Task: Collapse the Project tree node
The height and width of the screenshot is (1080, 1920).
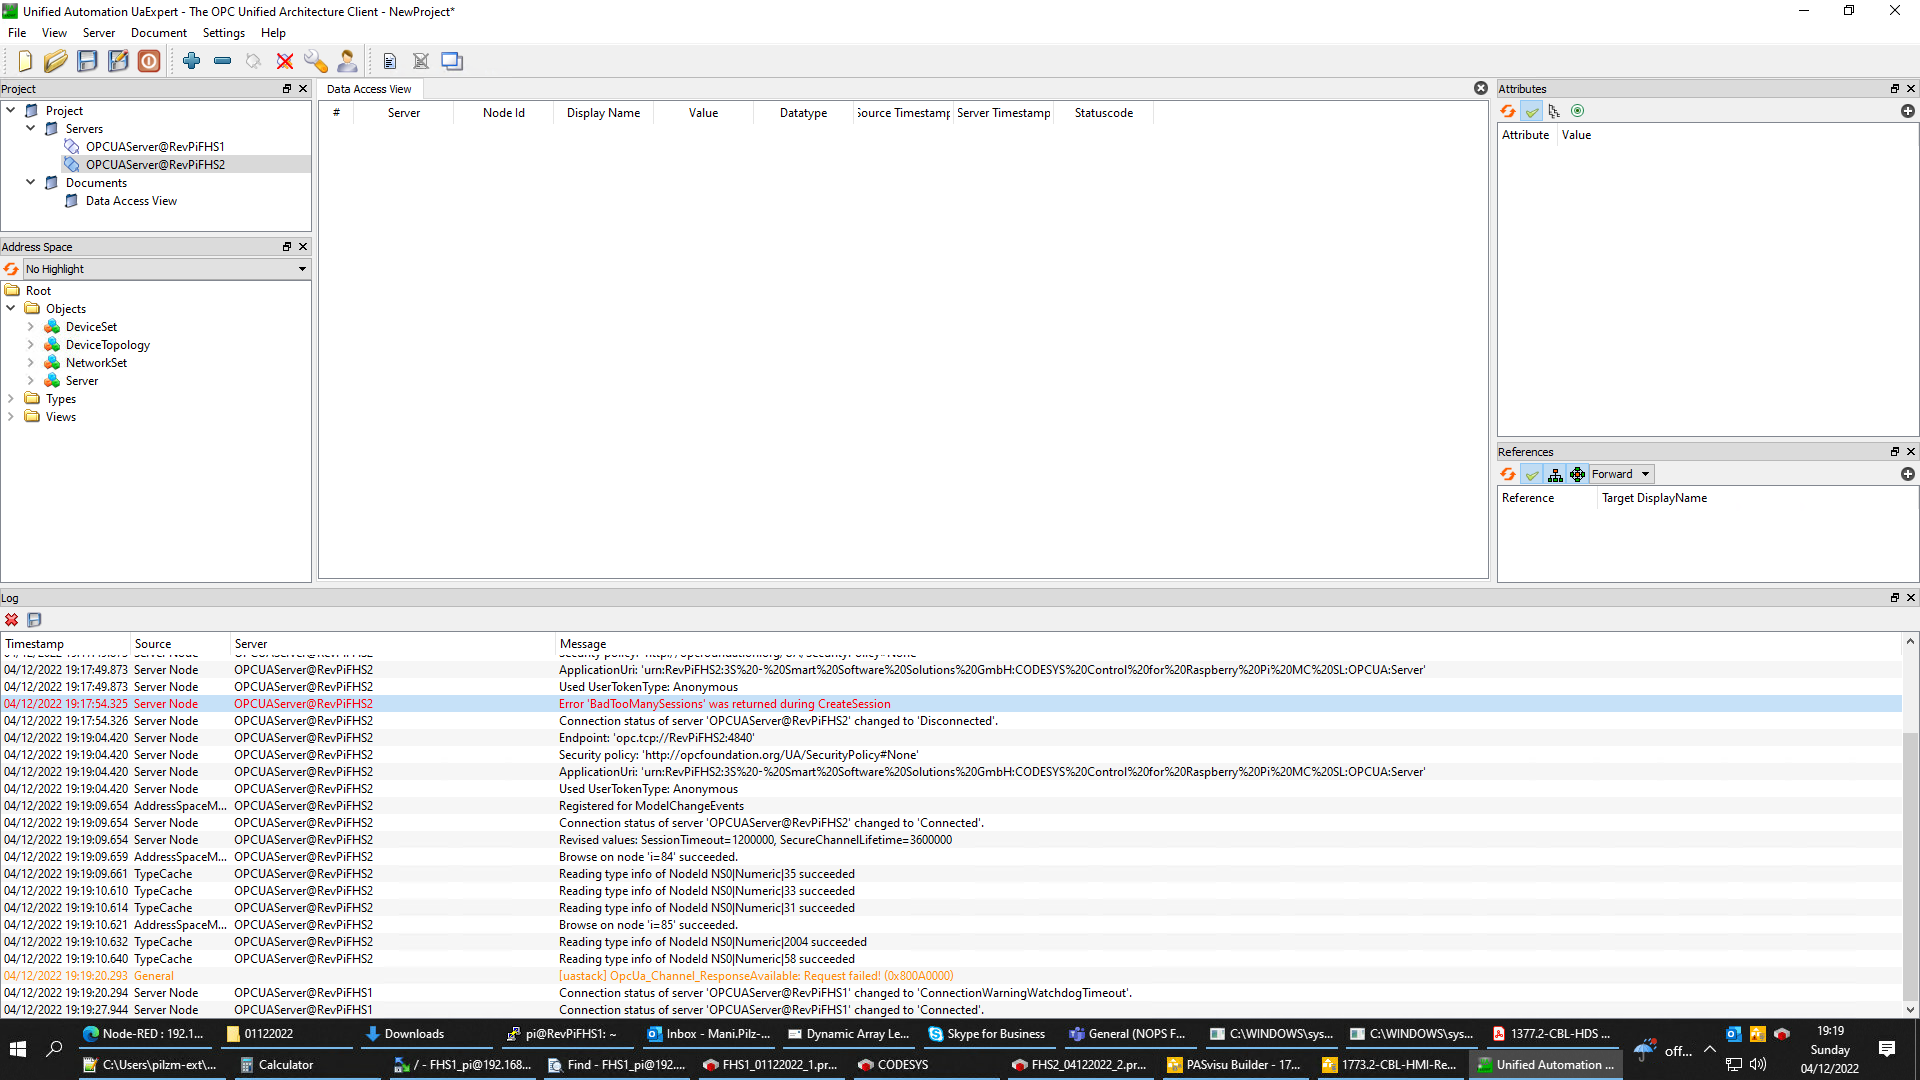Action: tap(11, 111)
